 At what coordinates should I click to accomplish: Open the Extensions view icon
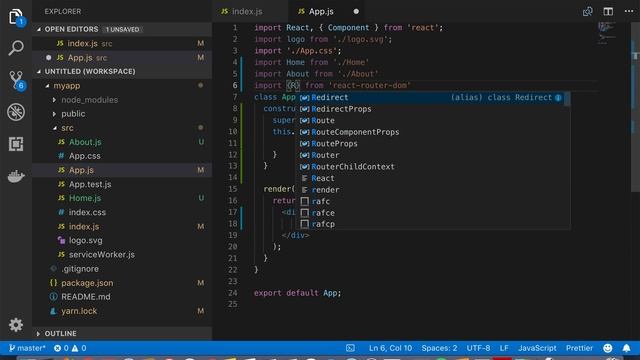coord(16,144)
